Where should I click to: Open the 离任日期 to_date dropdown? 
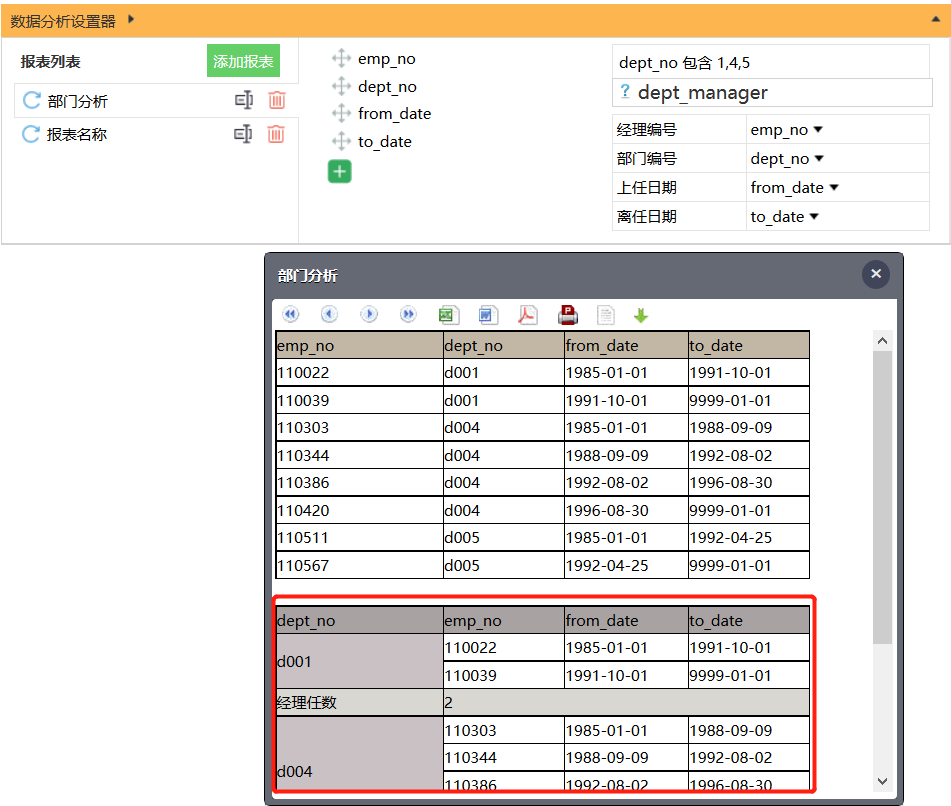coord(814,217)
